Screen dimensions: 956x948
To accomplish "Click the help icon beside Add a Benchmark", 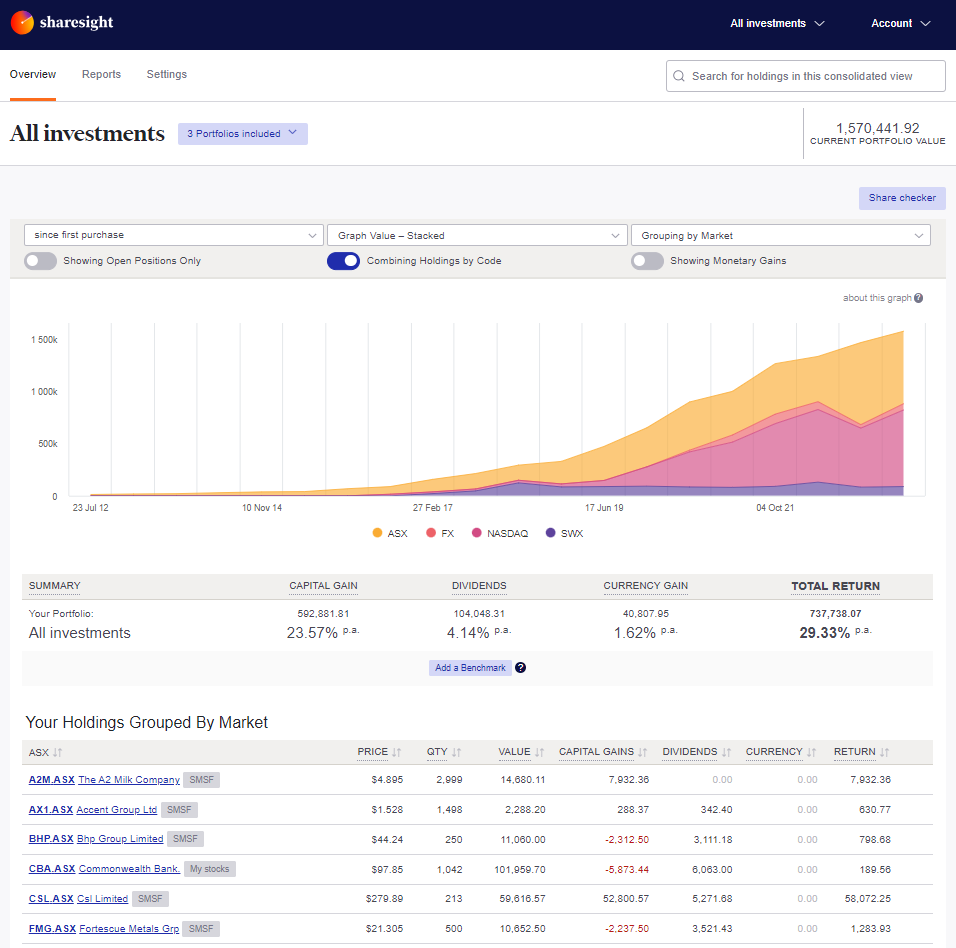I will tap(520, 667).
